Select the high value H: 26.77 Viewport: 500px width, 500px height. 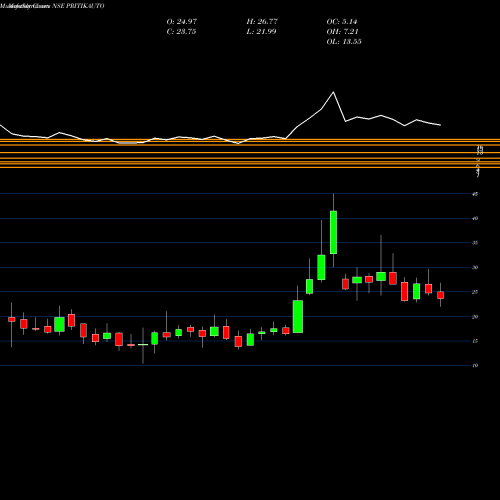pos(262,22)
